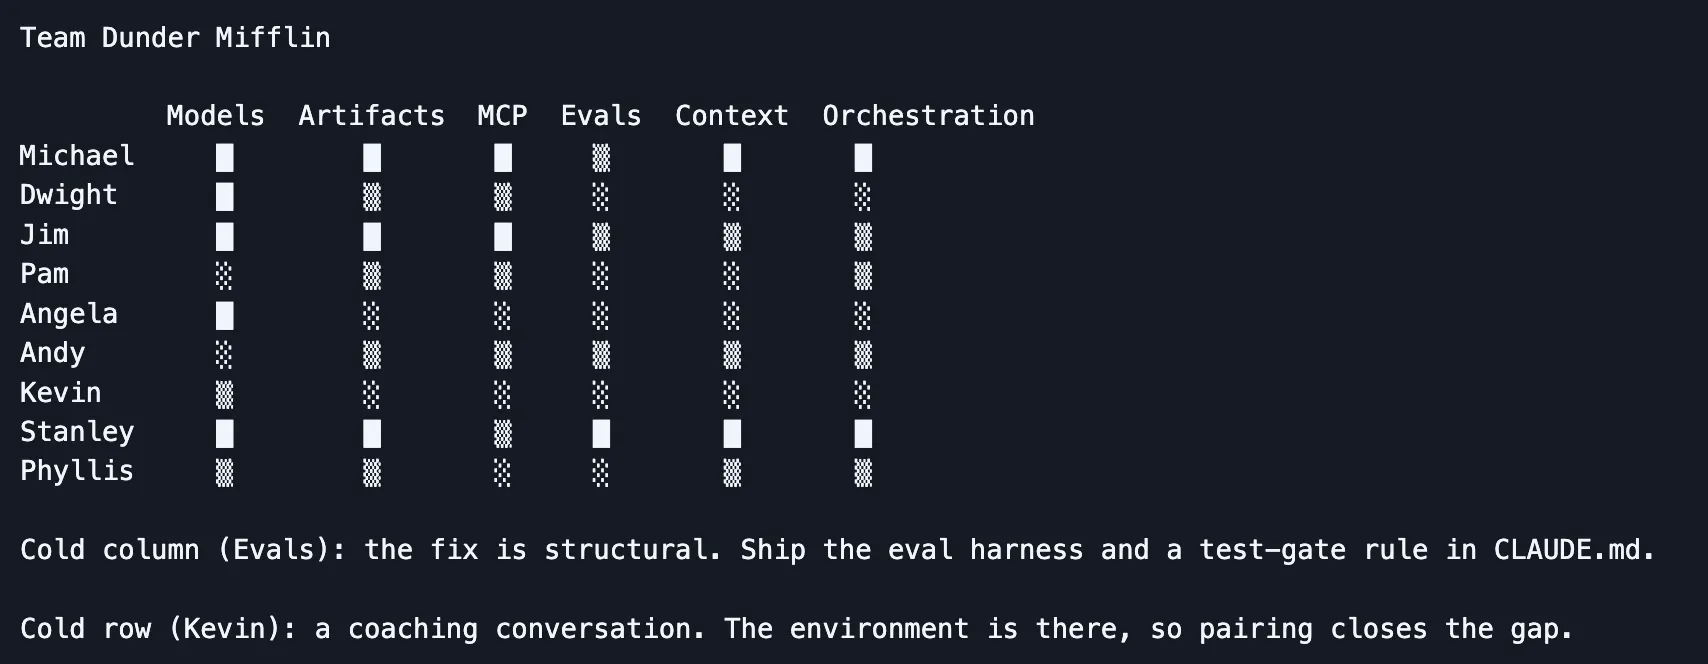Screen dimensions: 1708x664
Task: Select the Context column header
Action: click(732, 116)
